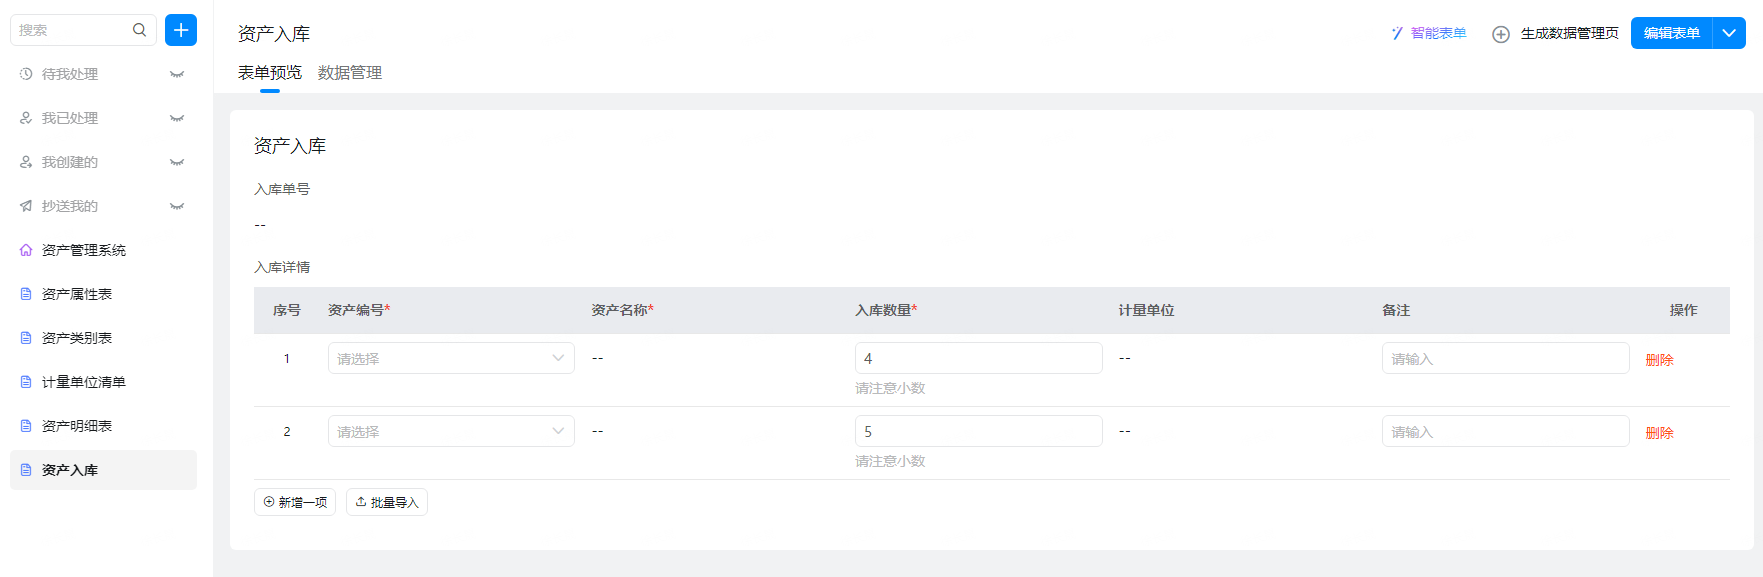
Task: Open 资产编号 dropdown in row 2
Action: click(x=451, y=431)
